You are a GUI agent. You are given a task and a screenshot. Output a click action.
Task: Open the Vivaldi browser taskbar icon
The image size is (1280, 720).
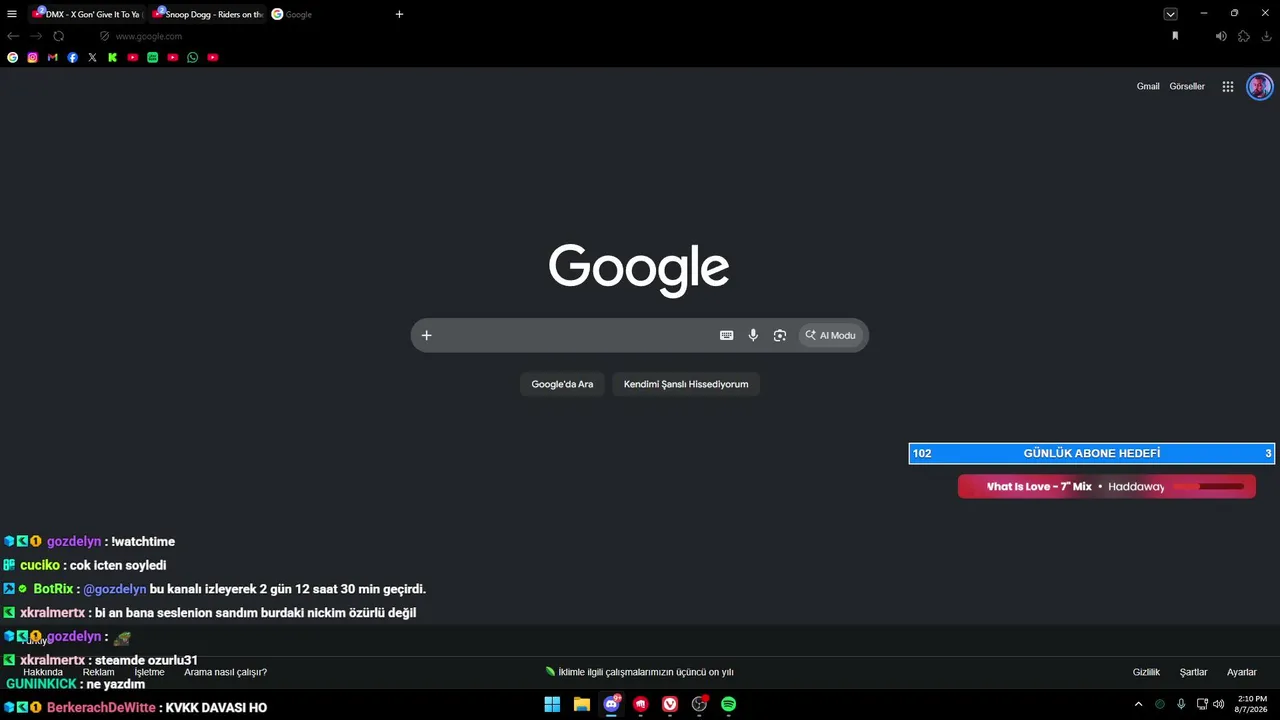click(x=670, y=704)
